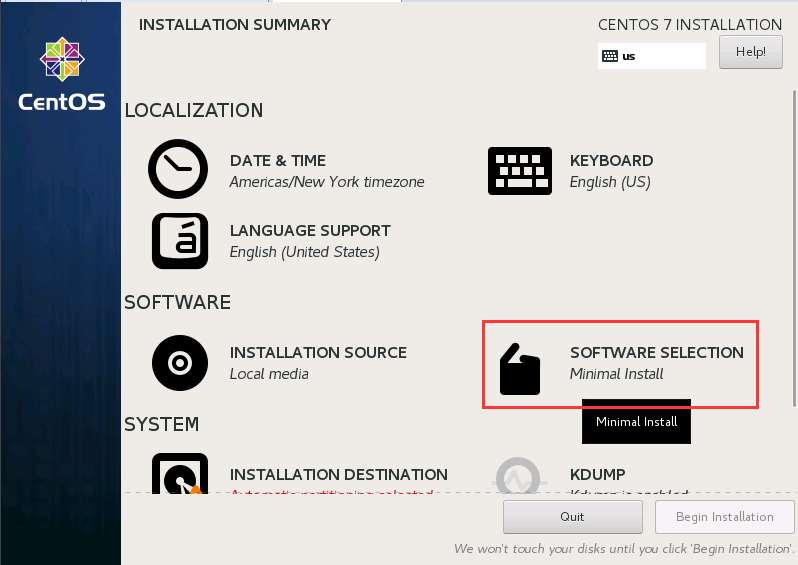Click the CENTOS 7 INSTALLATION title
This screenshot has width=798, height=565.
pyautogui.click(x=690, y=24)
